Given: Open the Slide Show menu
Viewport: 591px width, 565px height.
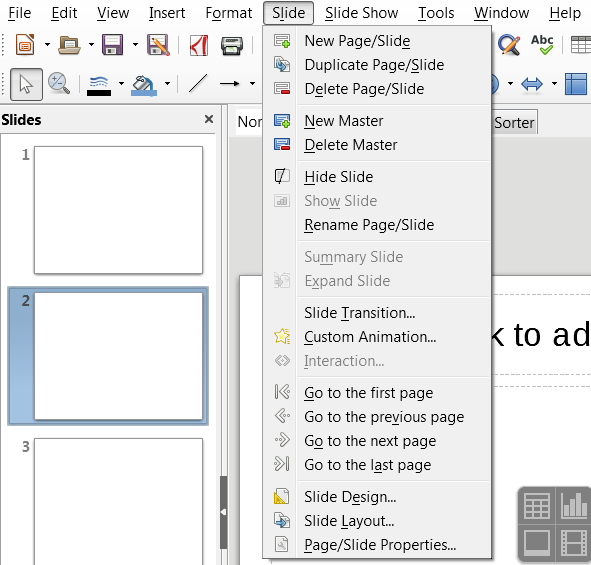Looking at the screenshot, I should click(x=361, y=13).
